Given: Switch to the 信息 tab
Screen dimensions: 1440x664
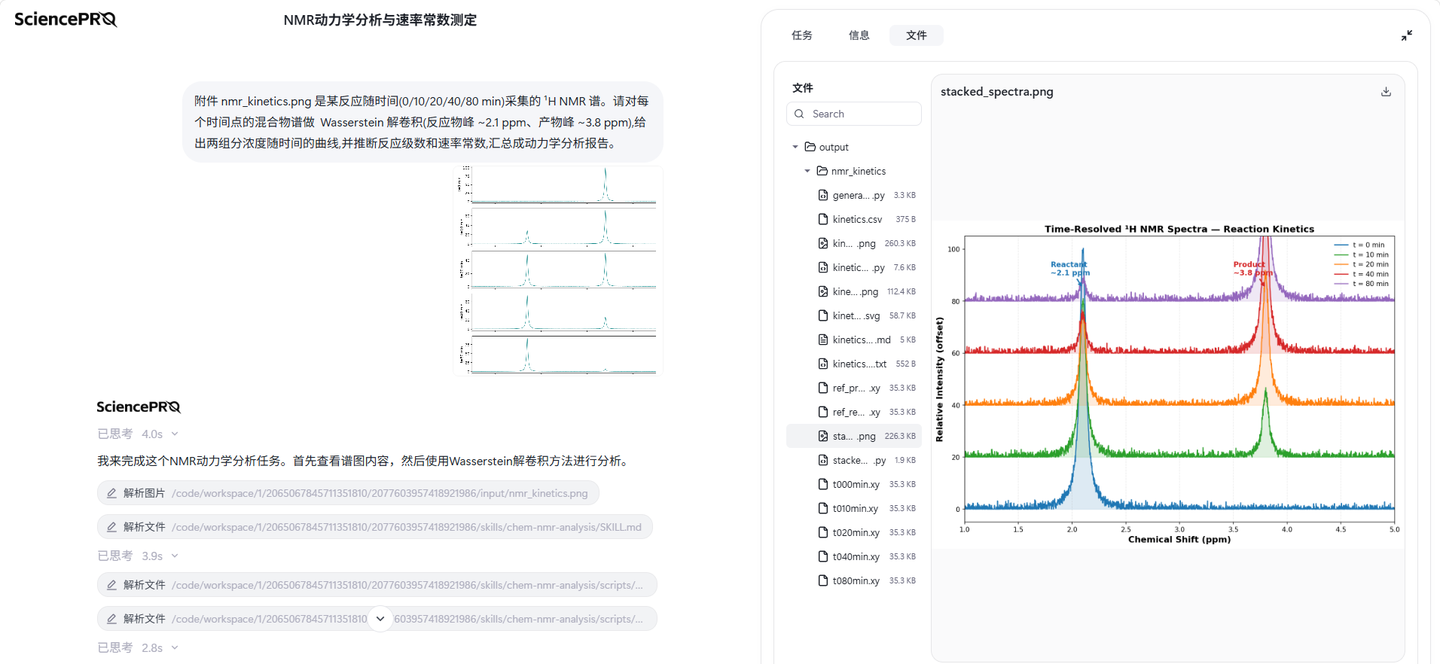Looking at the screenshot, I should (x=859, y=36).
